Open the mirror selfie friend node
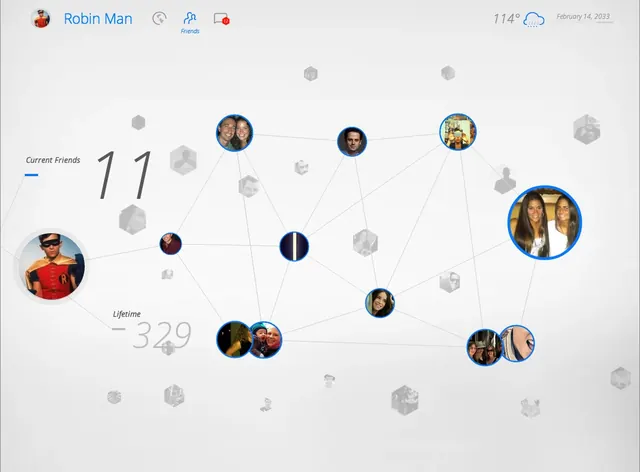The width and height of the screenshot is (640, 472). tap(458, 132)
